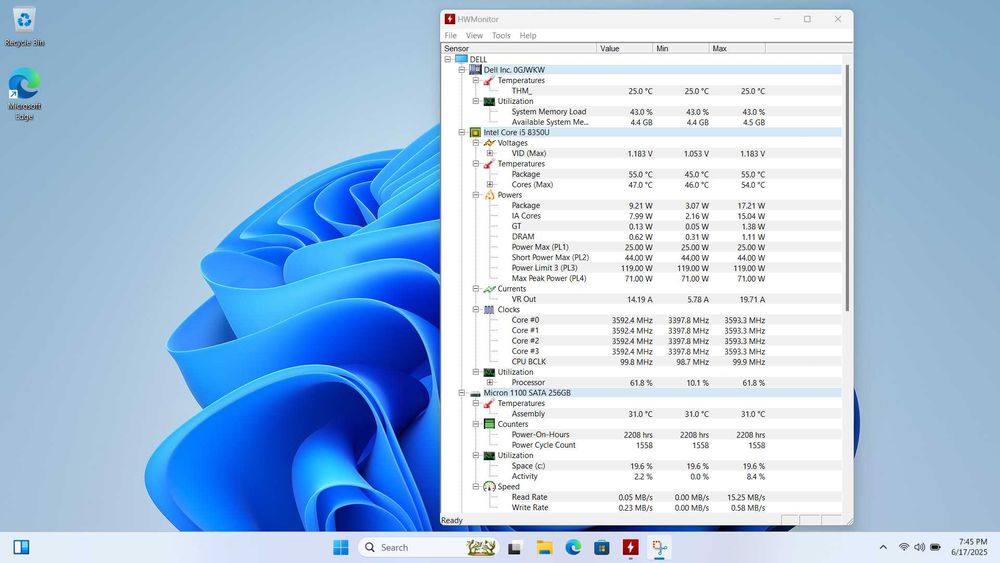Screen dimensions: 1000x563
Task: Click the HWMonitor vertical scrollbar
Action: [x=847, y=188]
